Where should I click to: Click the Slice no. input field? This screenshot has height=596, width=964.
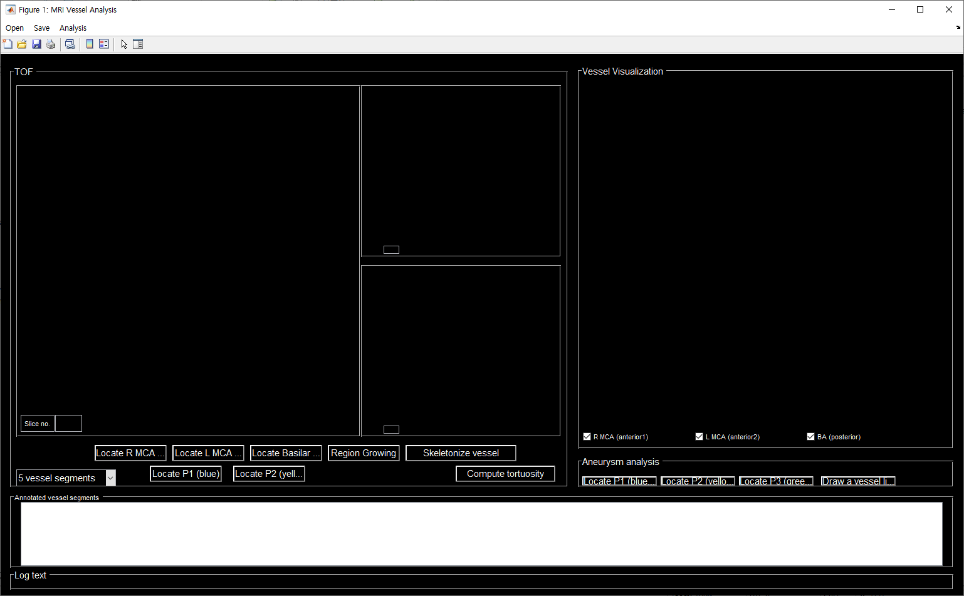[68, 424]
